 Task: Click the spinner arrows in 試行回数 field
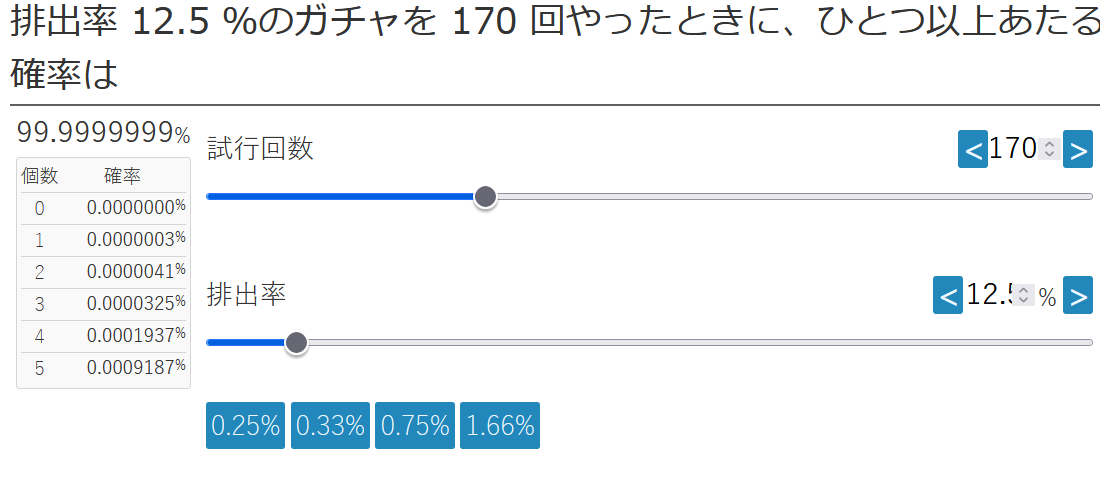point(1048,150)
